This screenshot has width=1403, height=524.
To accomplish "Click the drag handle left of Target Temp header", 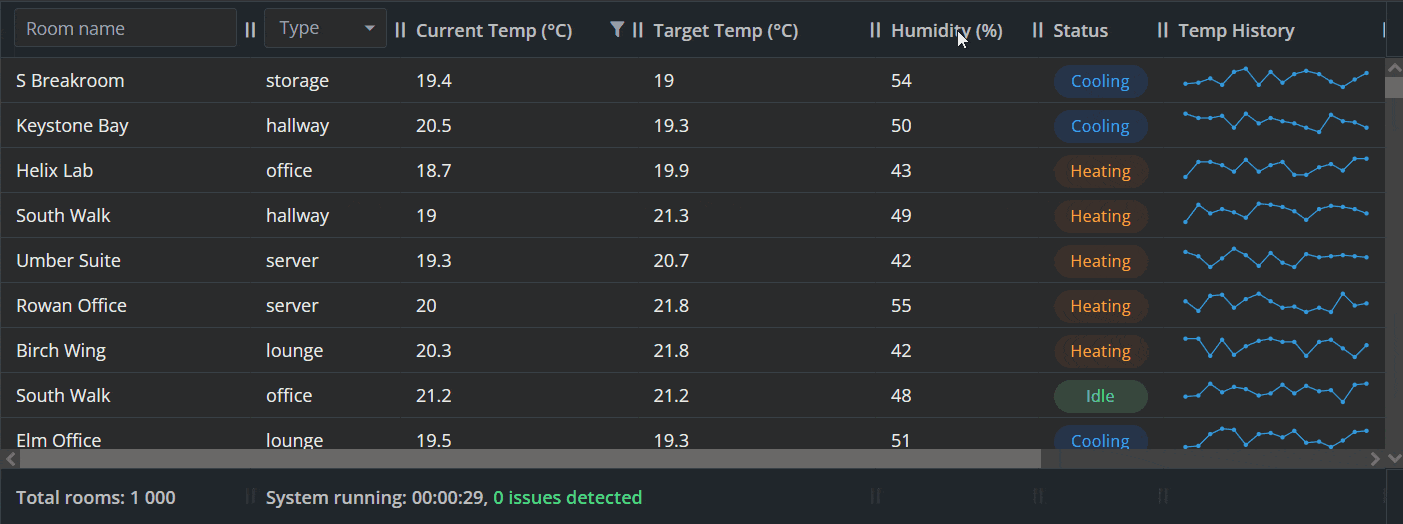I will 638,30.
